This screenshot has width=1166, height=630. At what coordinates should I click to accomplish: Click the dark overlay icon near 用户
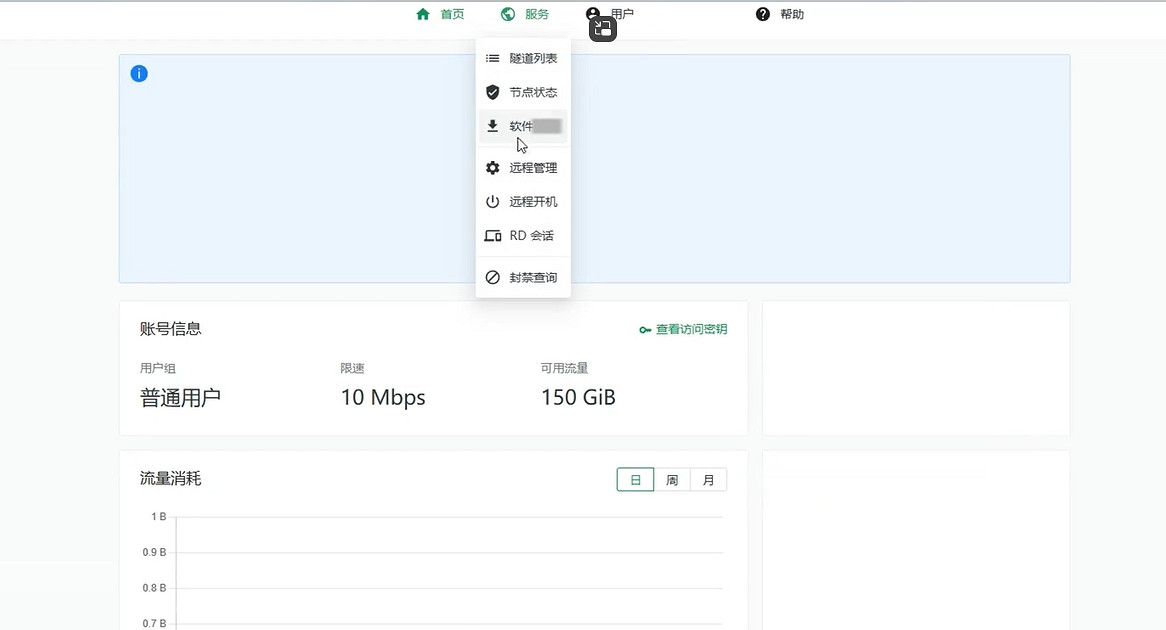(602, 29)
